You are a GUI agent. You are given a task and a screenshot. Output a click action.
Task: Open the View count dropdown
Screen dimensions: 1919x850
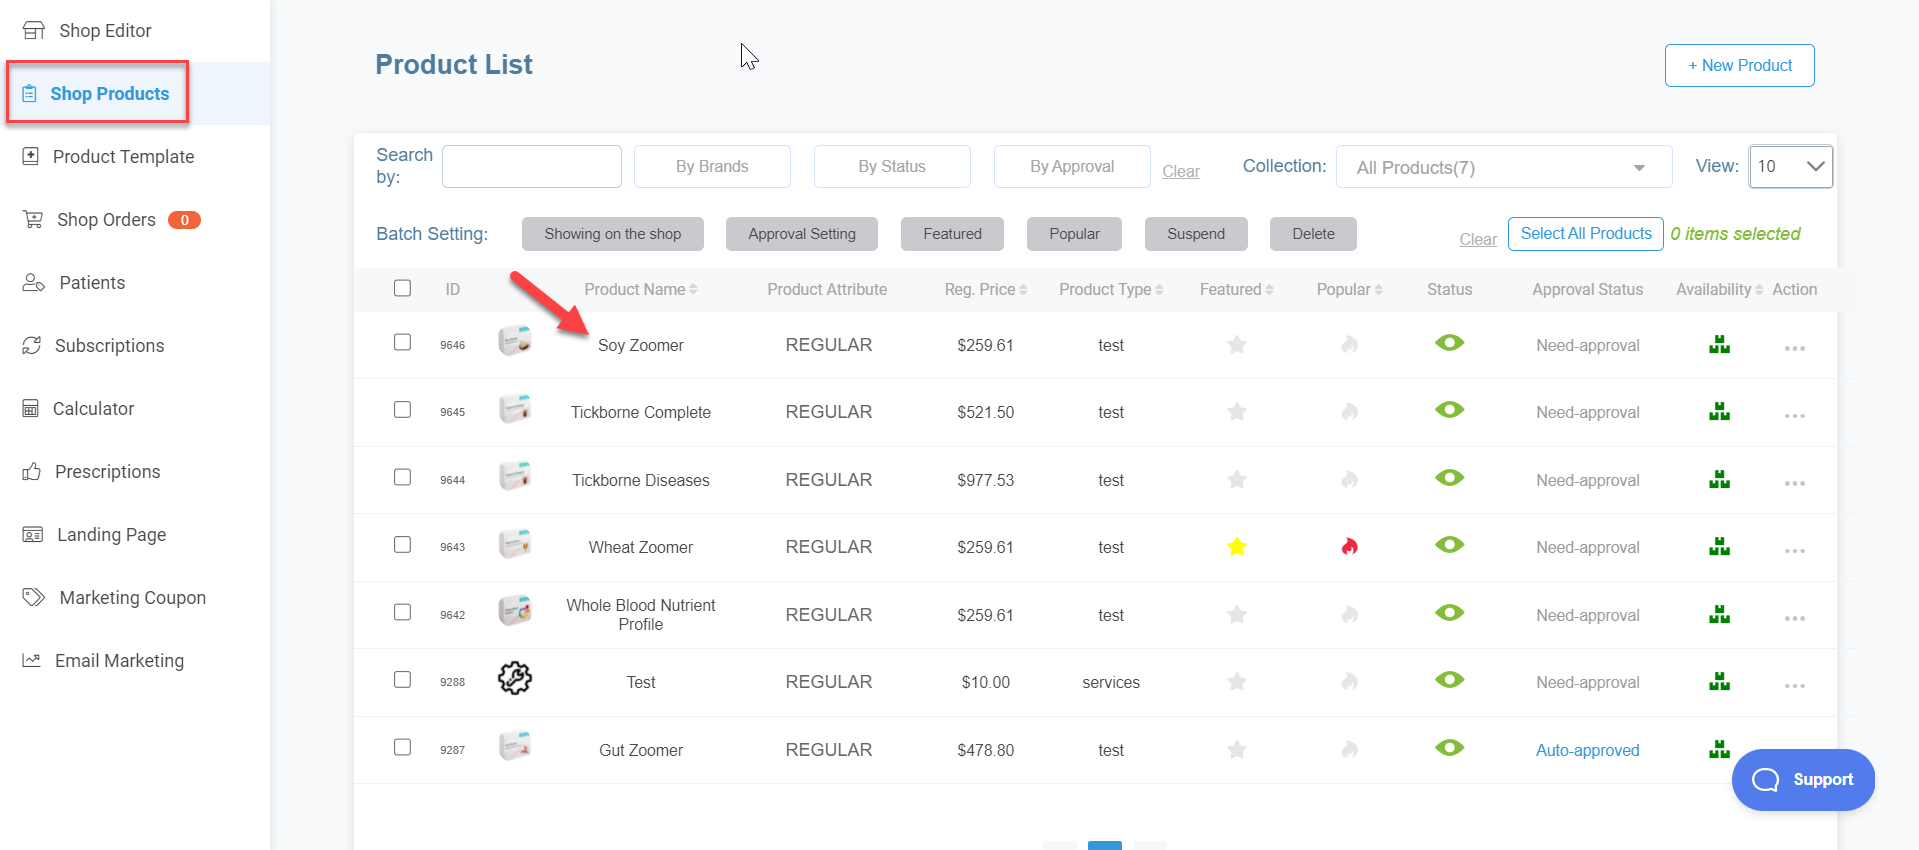[x=1791, y=166]
